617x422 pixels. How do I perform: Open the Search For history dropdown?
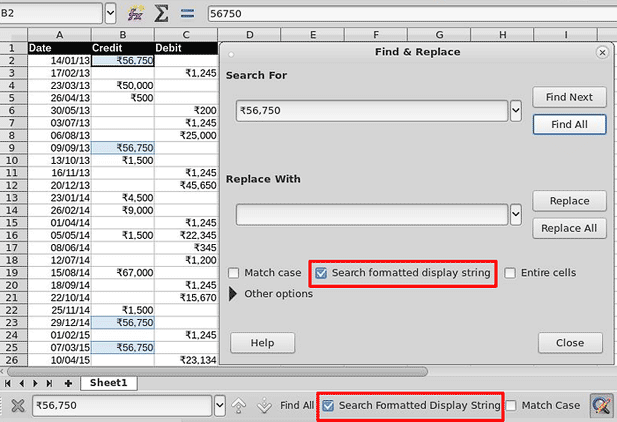(516, 111)
